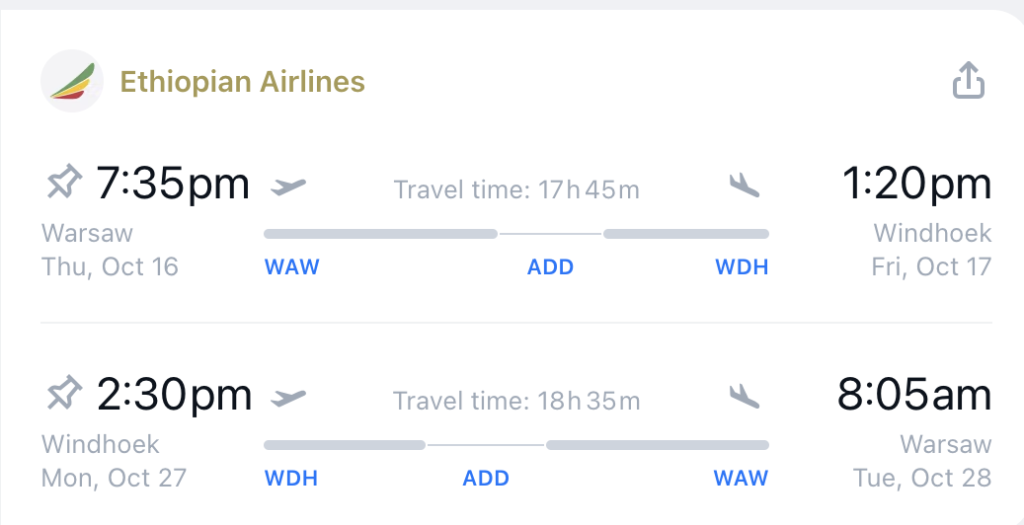Select the return WDH airport code
The image size is (1024, 525).
pos(291,478)
